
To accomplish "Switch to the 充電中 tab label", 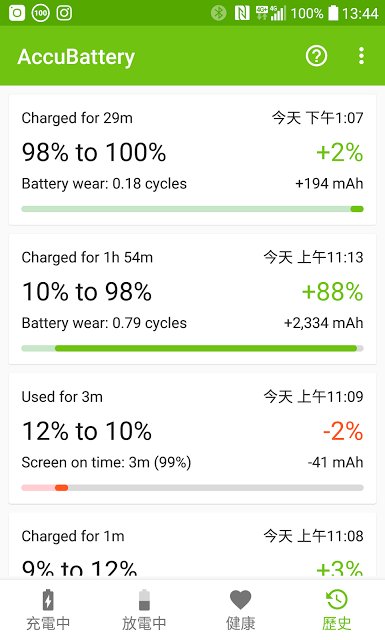I will pos(48,624).
